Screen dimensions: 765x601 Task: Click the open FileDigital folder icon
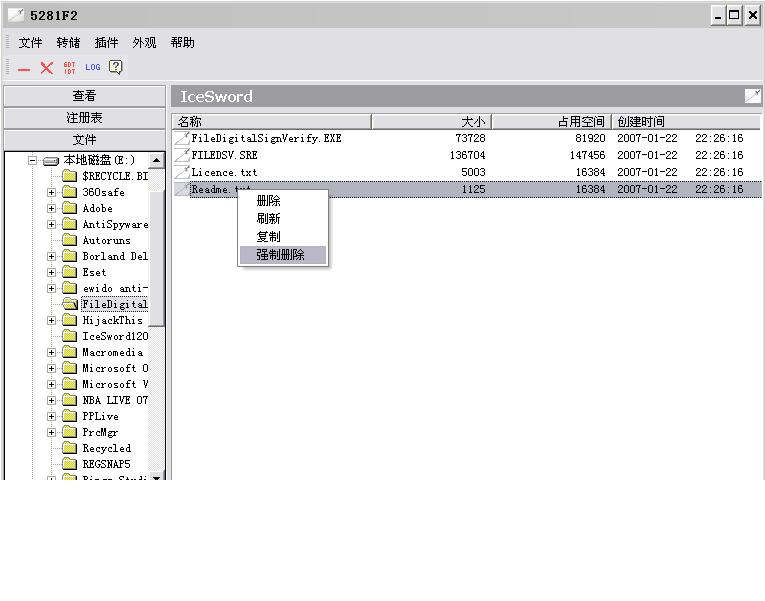[x=70, y=304]
